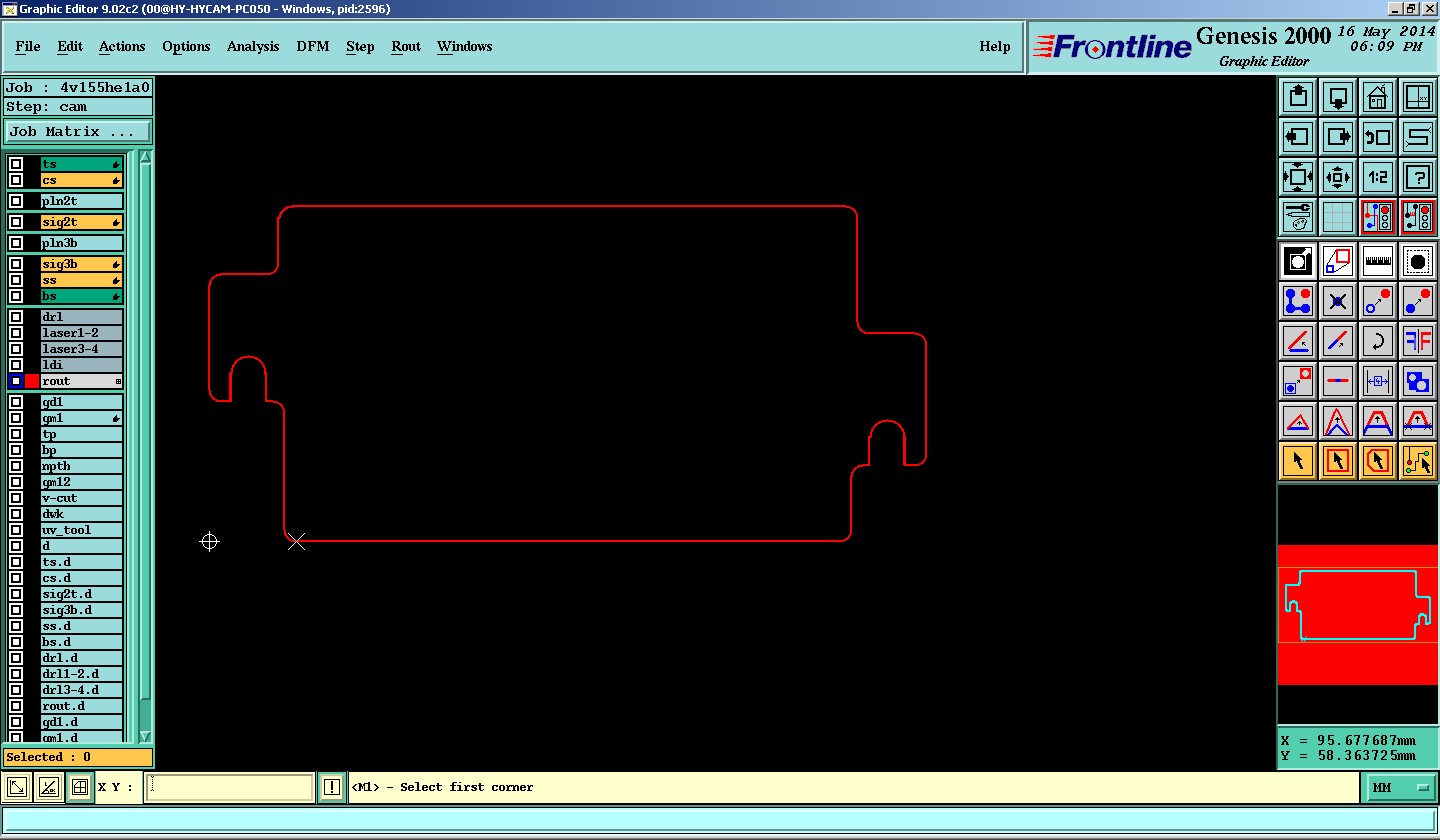The image size is (1440, 840).
Task: Click the question mark help icon
Action: click(1418, 177)
